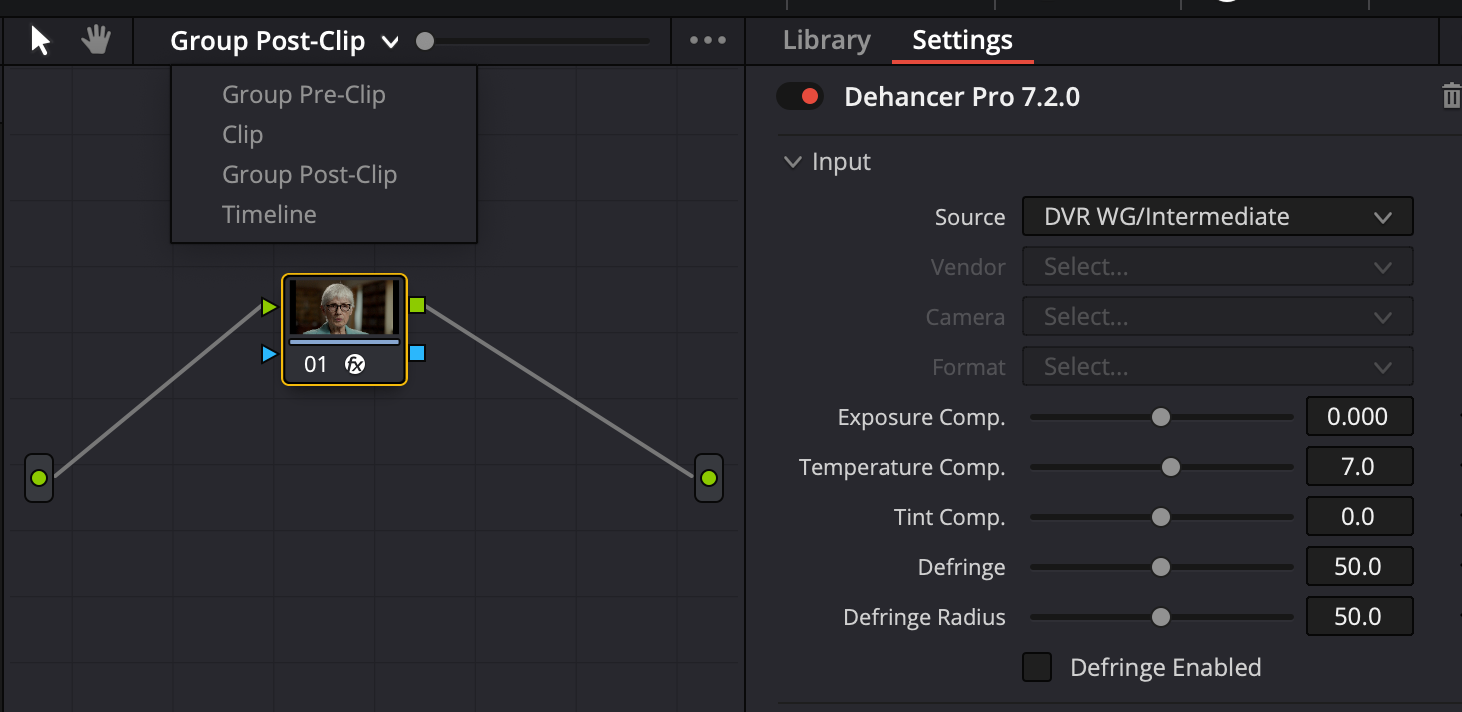Click the green node graph output connector on right
The width and height of the screenshot is (1462, 712).
click(x=708, y=478)
